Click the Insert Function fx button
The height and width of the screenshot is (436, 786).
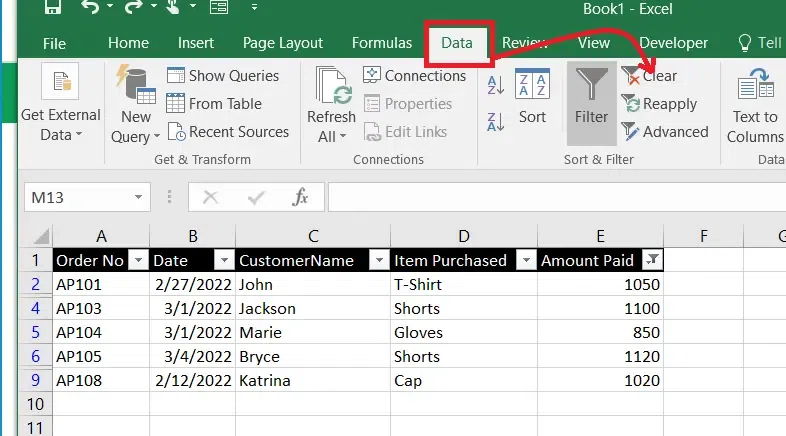(x=300, y=197)
